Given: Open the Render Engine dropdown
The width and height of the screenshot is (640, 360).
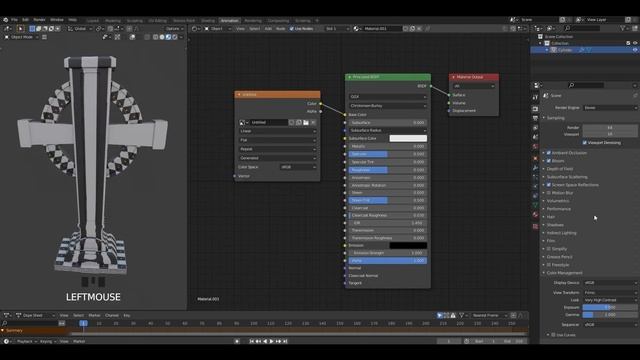Looking at the screenshot, I should click(x=610, y=108).
